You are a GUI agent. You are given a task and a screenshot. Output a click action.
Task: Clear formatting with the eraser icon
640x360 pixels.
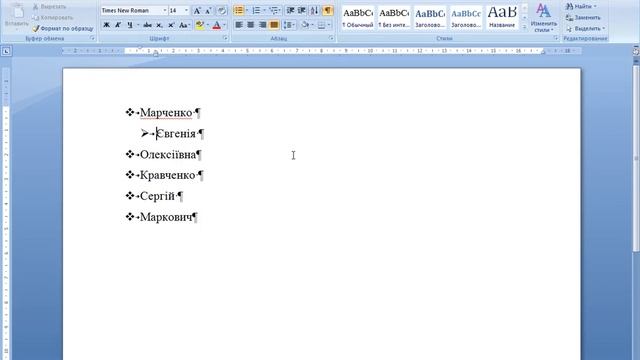(222, 11)
